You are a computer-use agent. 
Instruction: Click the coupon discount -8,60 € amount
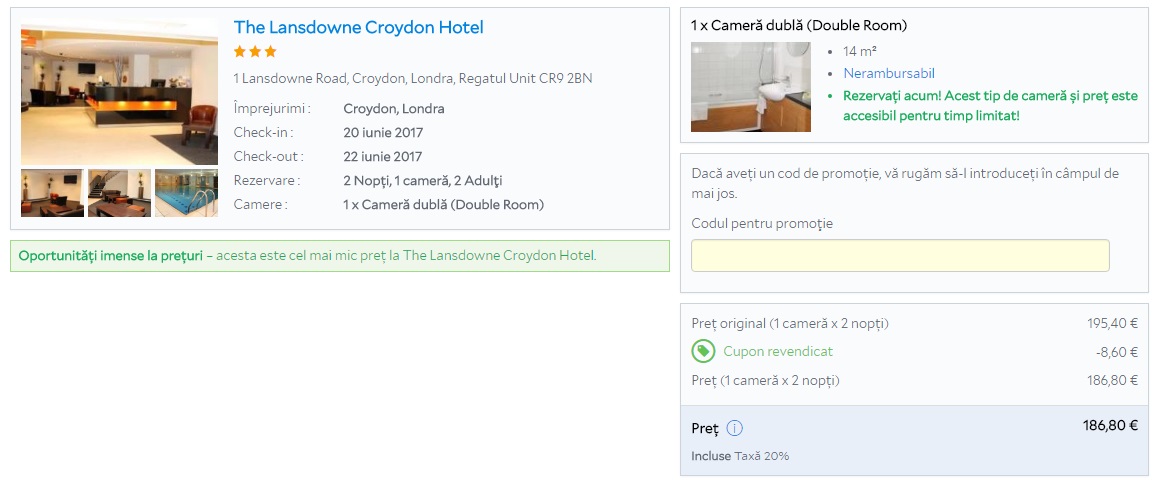point(1116,352)
